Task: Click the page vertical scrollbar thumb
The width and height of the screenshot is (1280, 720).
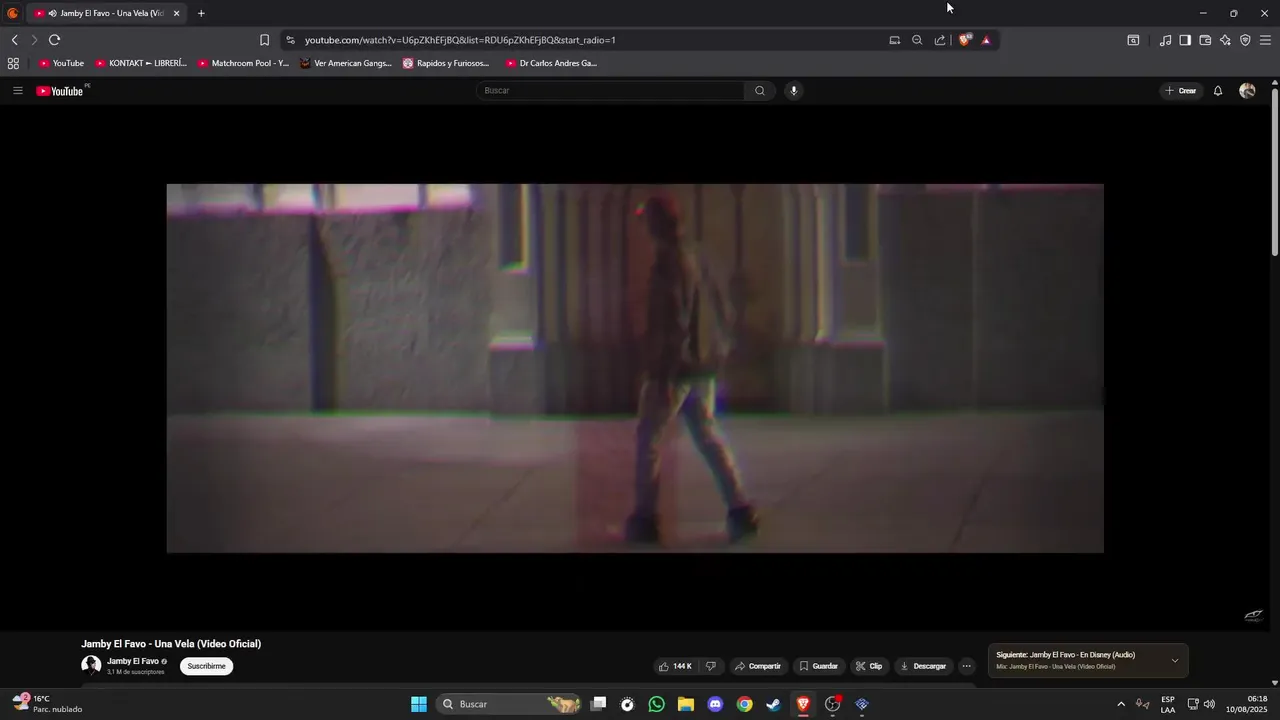Action: [x=1275, y=172]
